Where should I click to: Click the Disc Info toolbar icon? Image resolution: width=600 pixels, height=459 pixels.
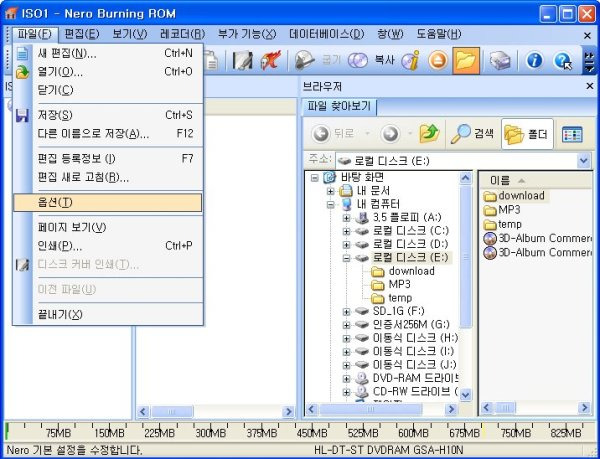[410, 60]
